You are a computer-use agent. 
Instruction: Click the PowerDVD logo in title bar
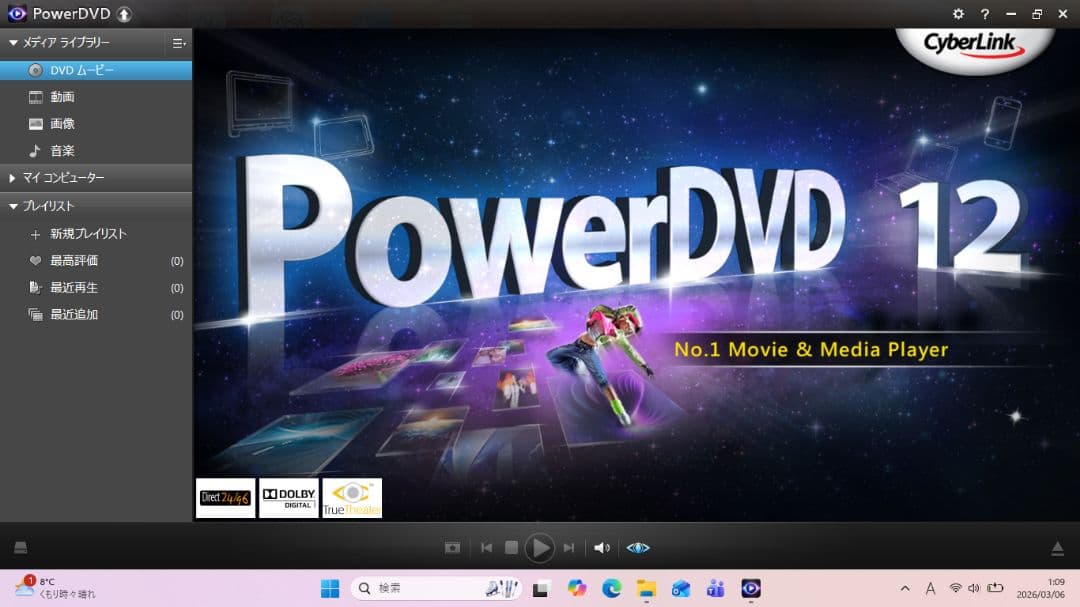[17, 13]
